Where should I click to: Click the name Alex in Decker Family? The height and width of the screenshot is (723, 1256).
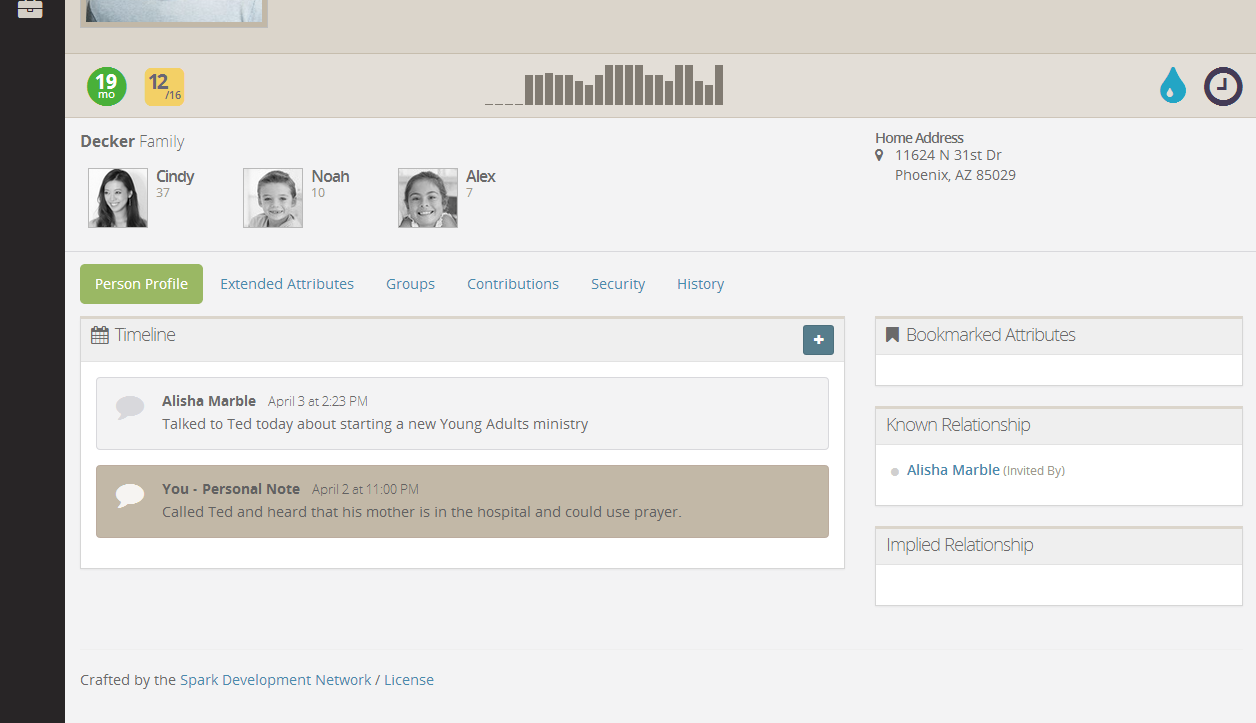coord(481,177)
